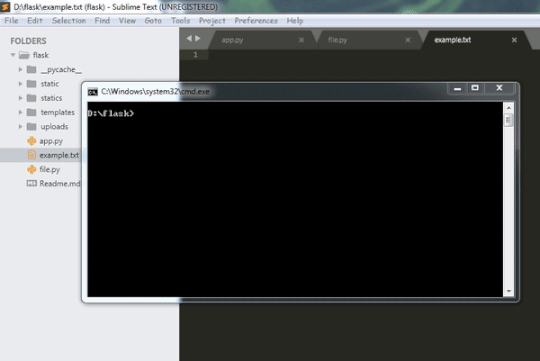Close the example.txt tab

[x=514, y=40]
